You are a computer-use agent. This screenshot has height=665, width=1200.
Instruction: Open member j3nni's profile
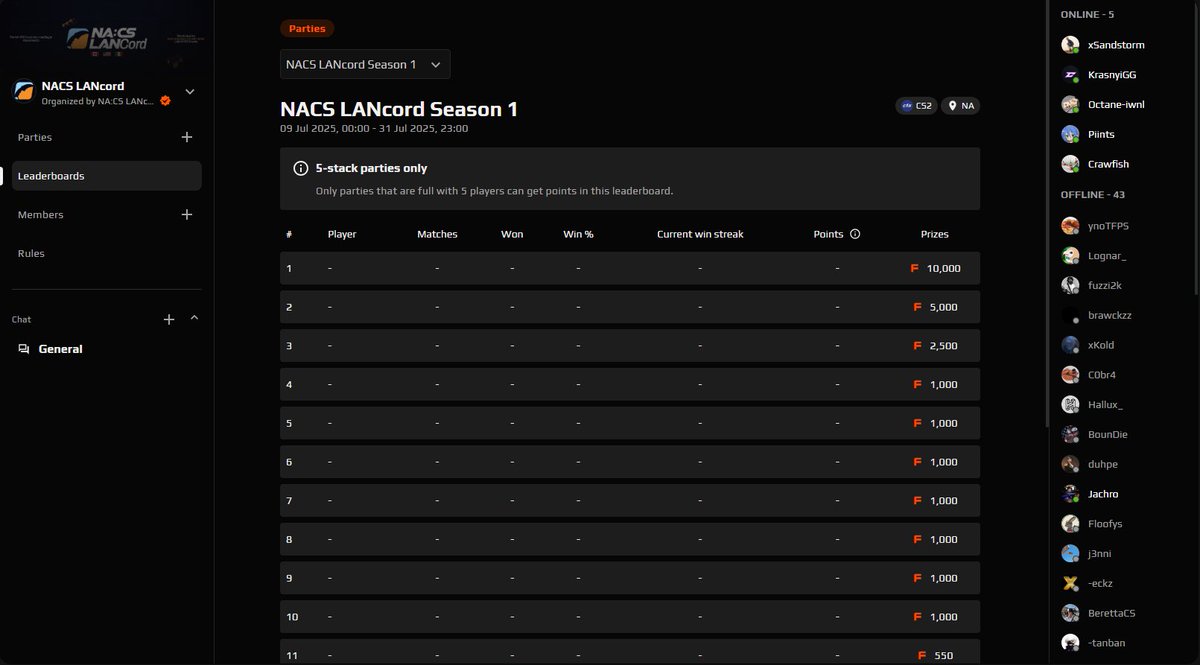point(1099,554)
